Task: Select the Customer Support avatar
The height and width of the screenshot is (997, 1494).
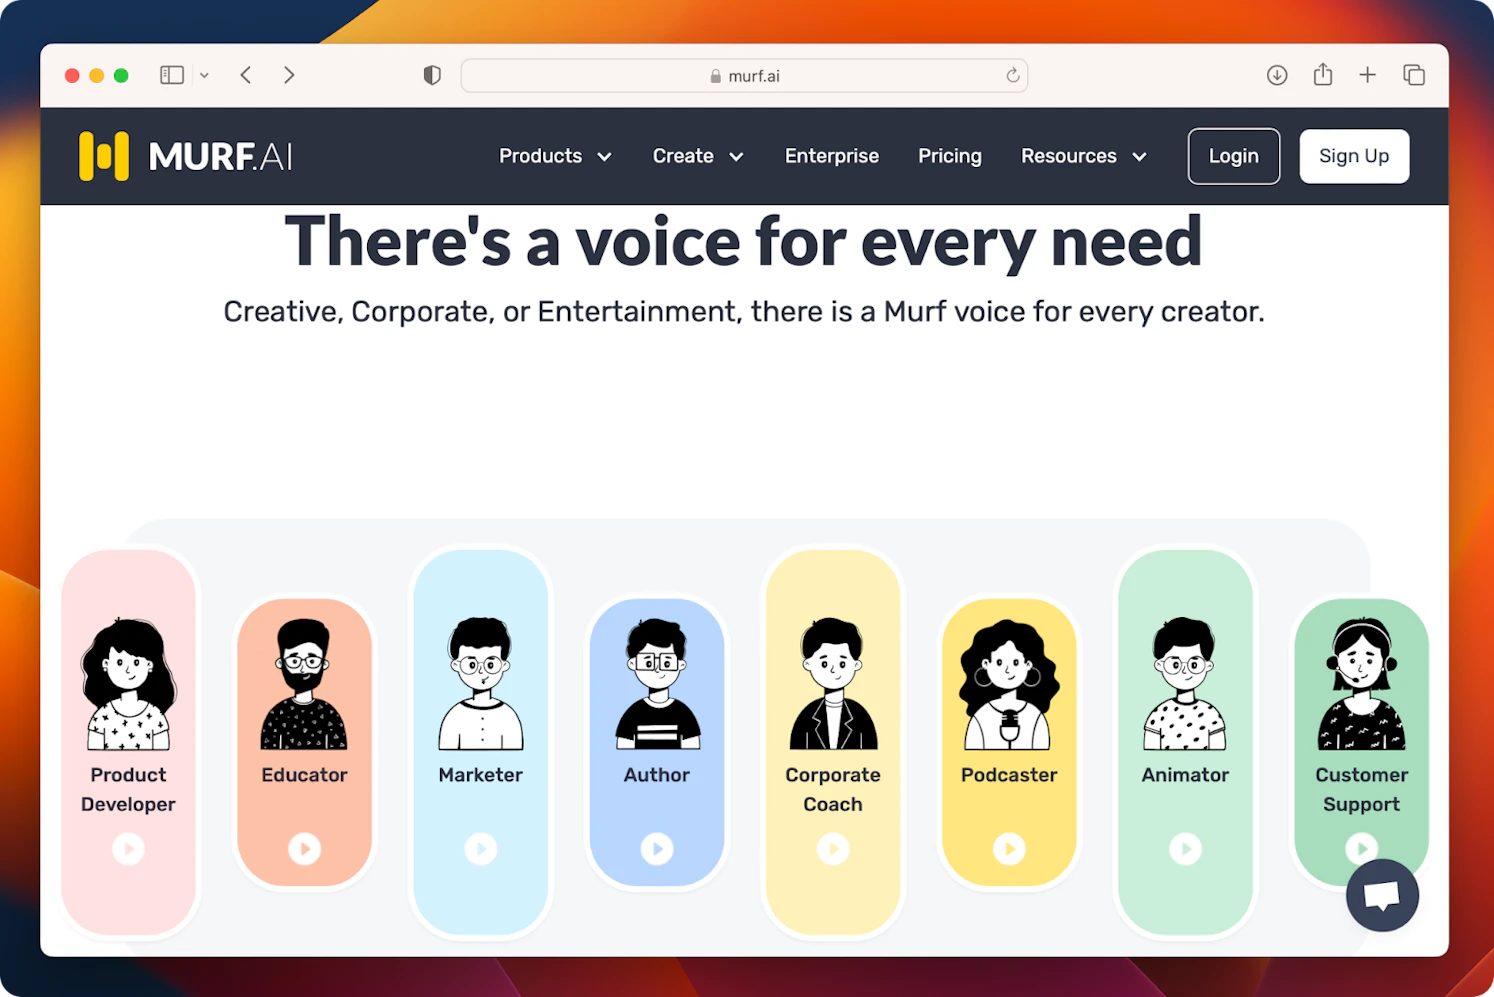Action: pos(1361,684)
